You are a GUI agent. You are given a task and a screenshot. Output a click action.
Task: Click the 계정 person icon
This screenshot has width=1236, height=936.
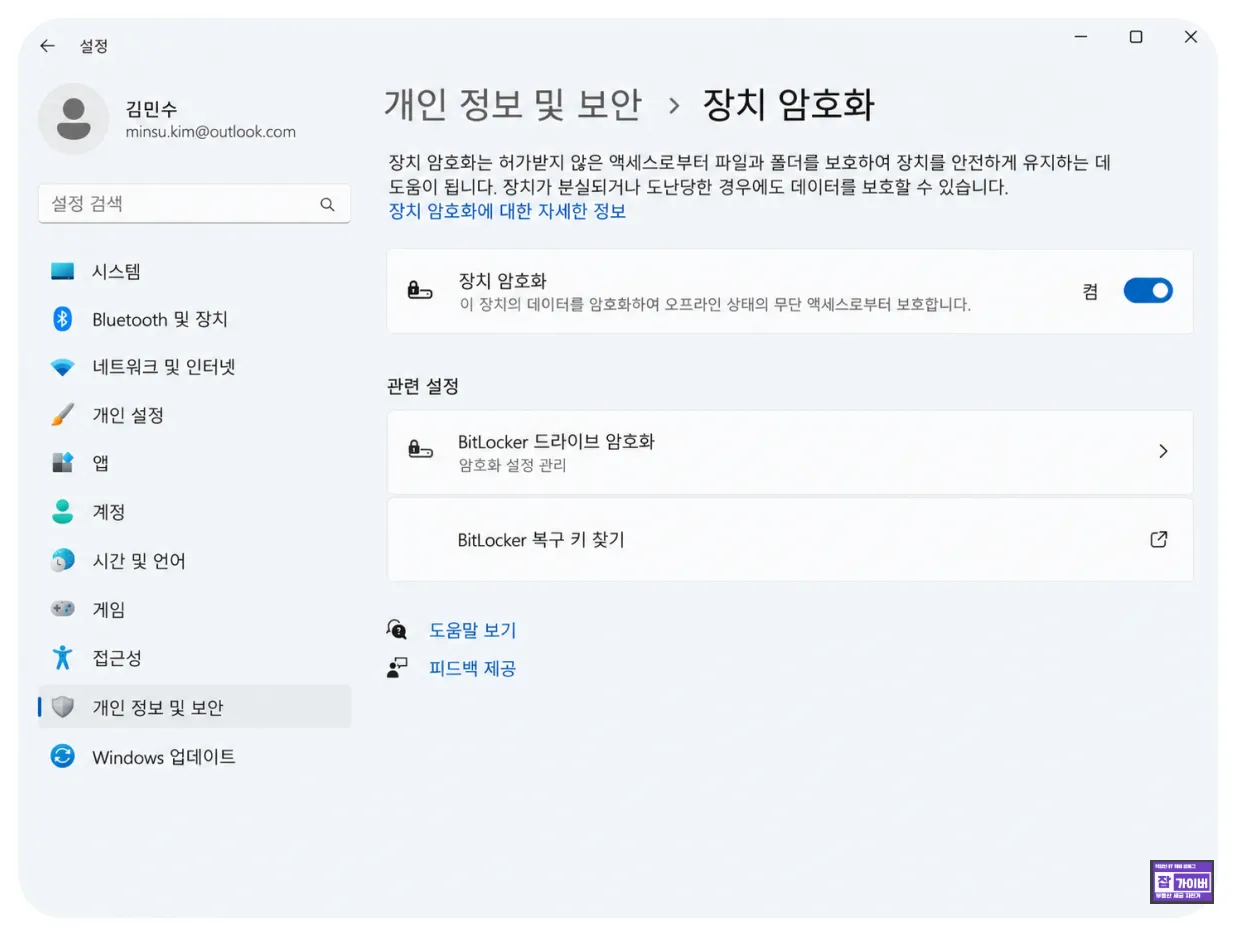62,511
